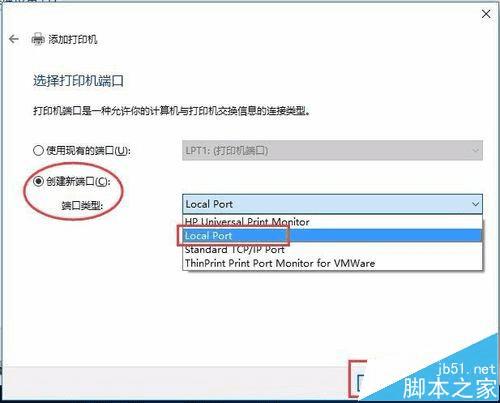500x403 pixels.
Task: Click the printer icon beside 添加打印机
Action: point(38,39)
